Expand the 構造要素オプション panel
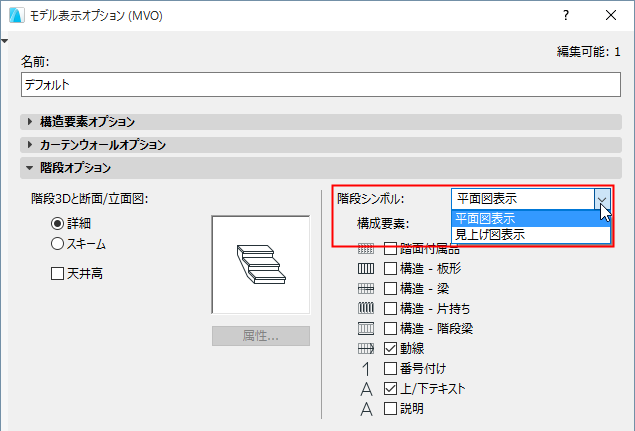Viewport: 635px width, 431px height. point(321,122)
